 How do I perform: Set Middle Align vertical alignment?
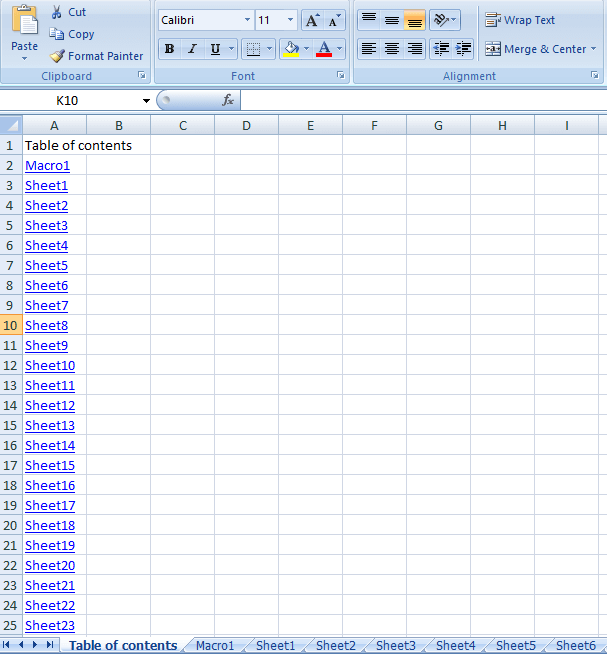[391, 20]
